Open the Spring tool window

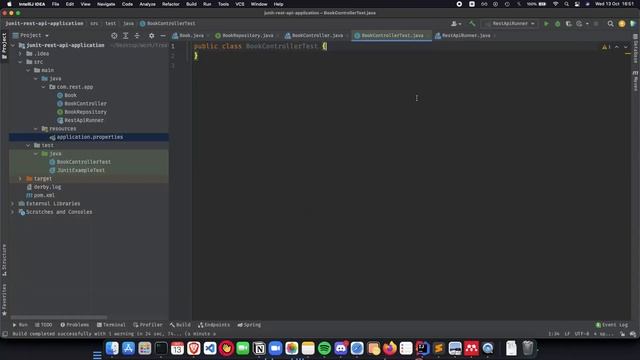coord(249,325)
